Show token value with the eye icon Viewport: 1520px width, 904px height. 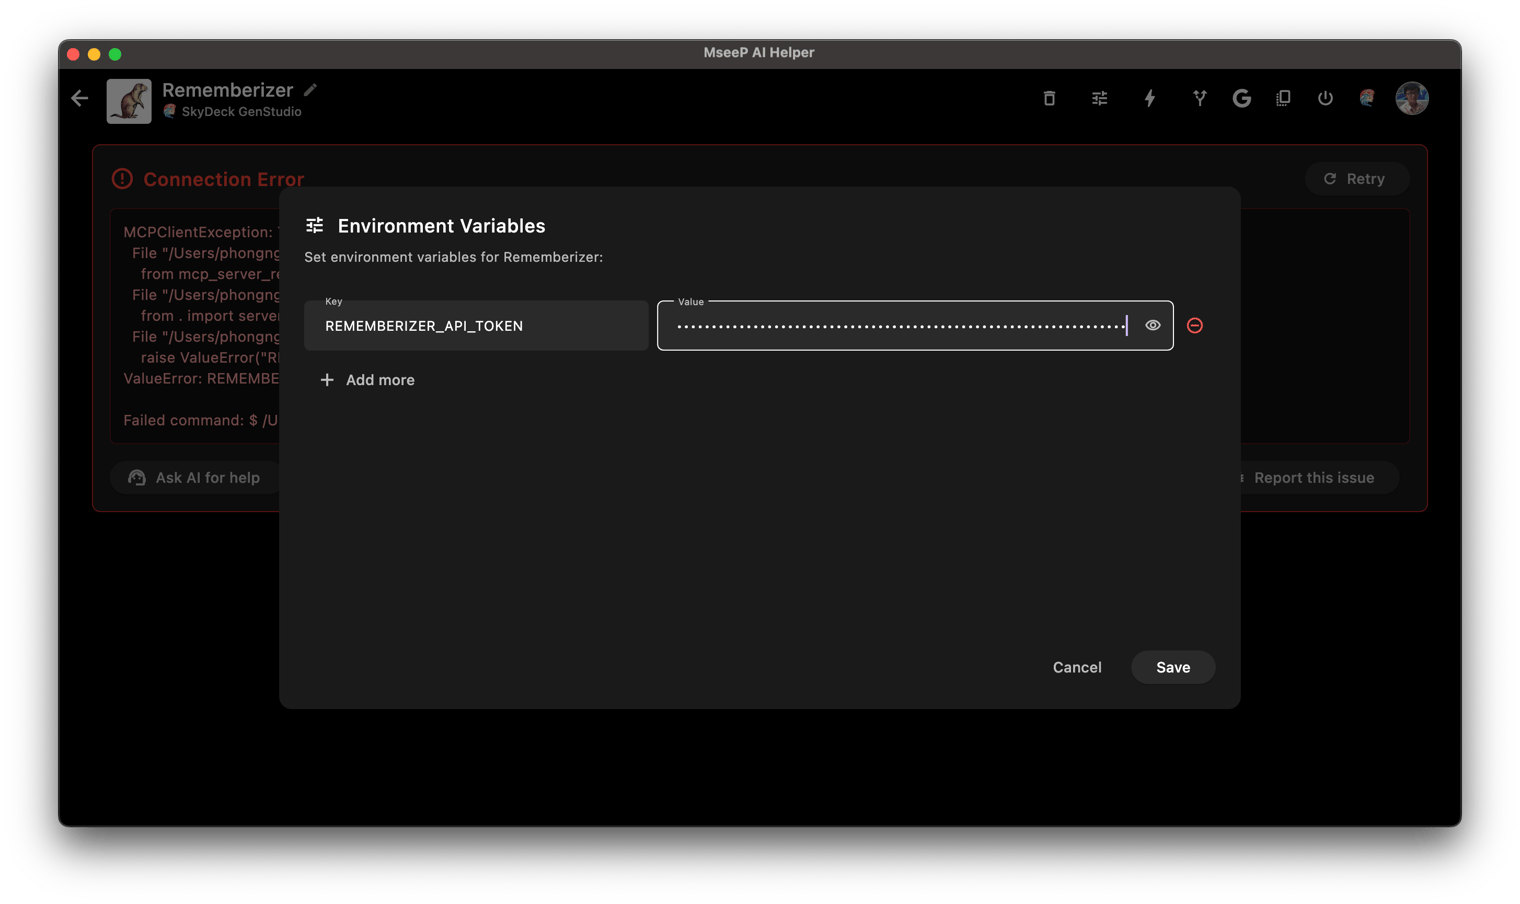pos(1153,325)
